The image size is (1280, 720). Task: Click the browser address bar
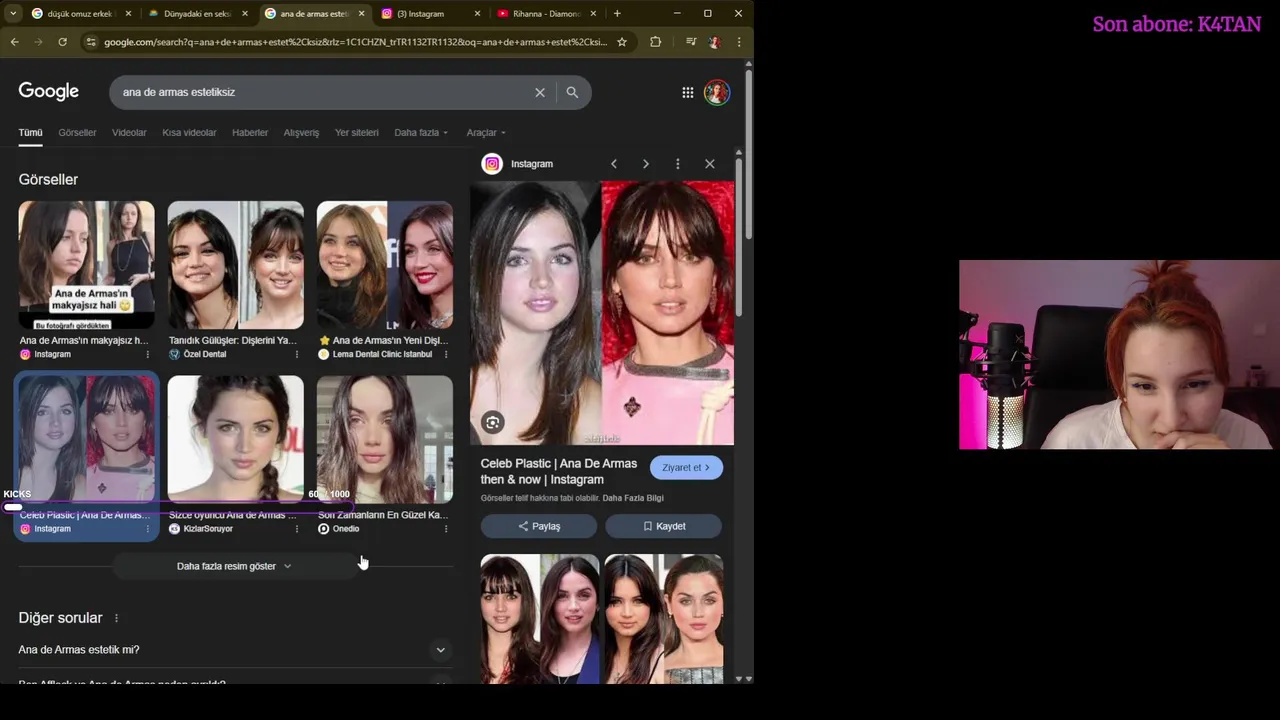pos(355,42)
